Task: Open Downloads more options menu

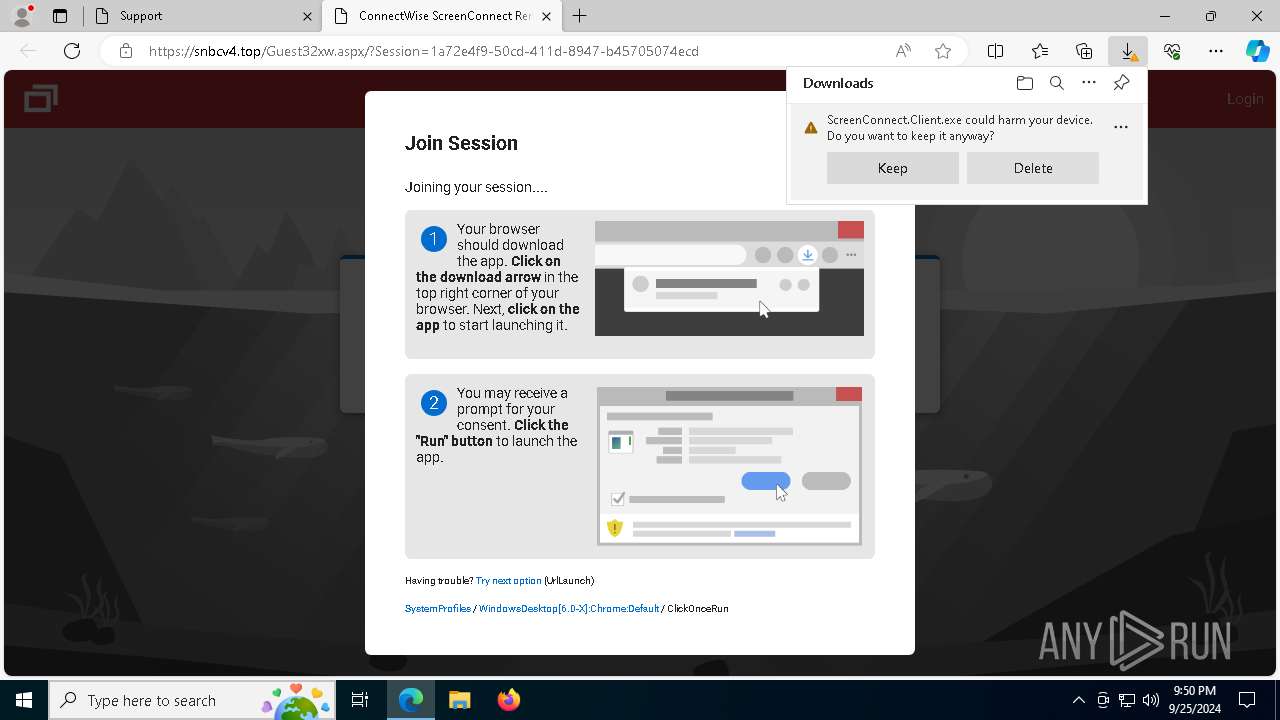Action: click(x=1089, y=83)
